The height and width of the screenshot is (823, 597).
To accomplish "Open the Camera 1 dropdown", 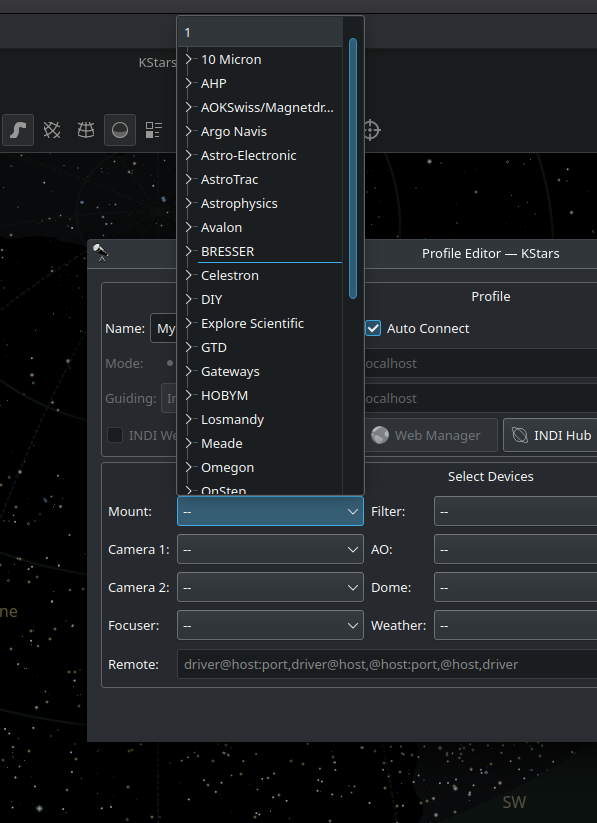I will (270, 550).
